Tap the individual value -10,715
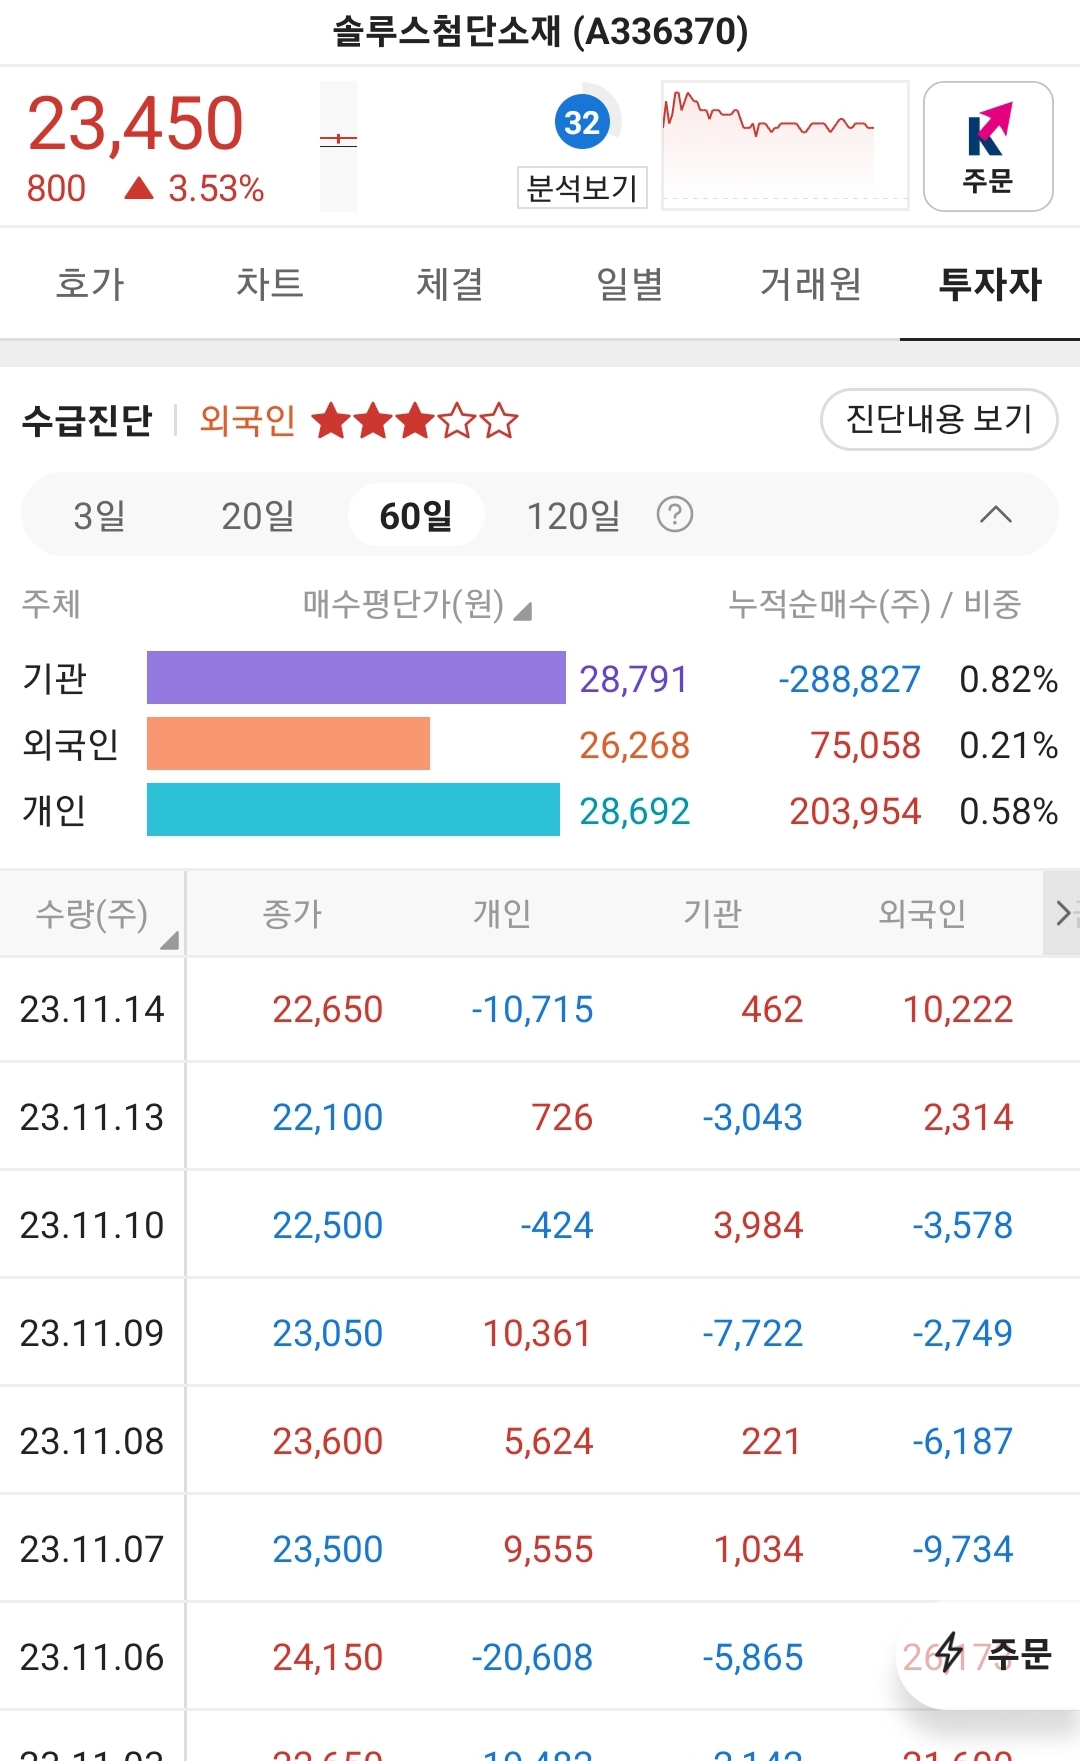Viewport: 1080px width, 1761px height. pos(532,1010)
